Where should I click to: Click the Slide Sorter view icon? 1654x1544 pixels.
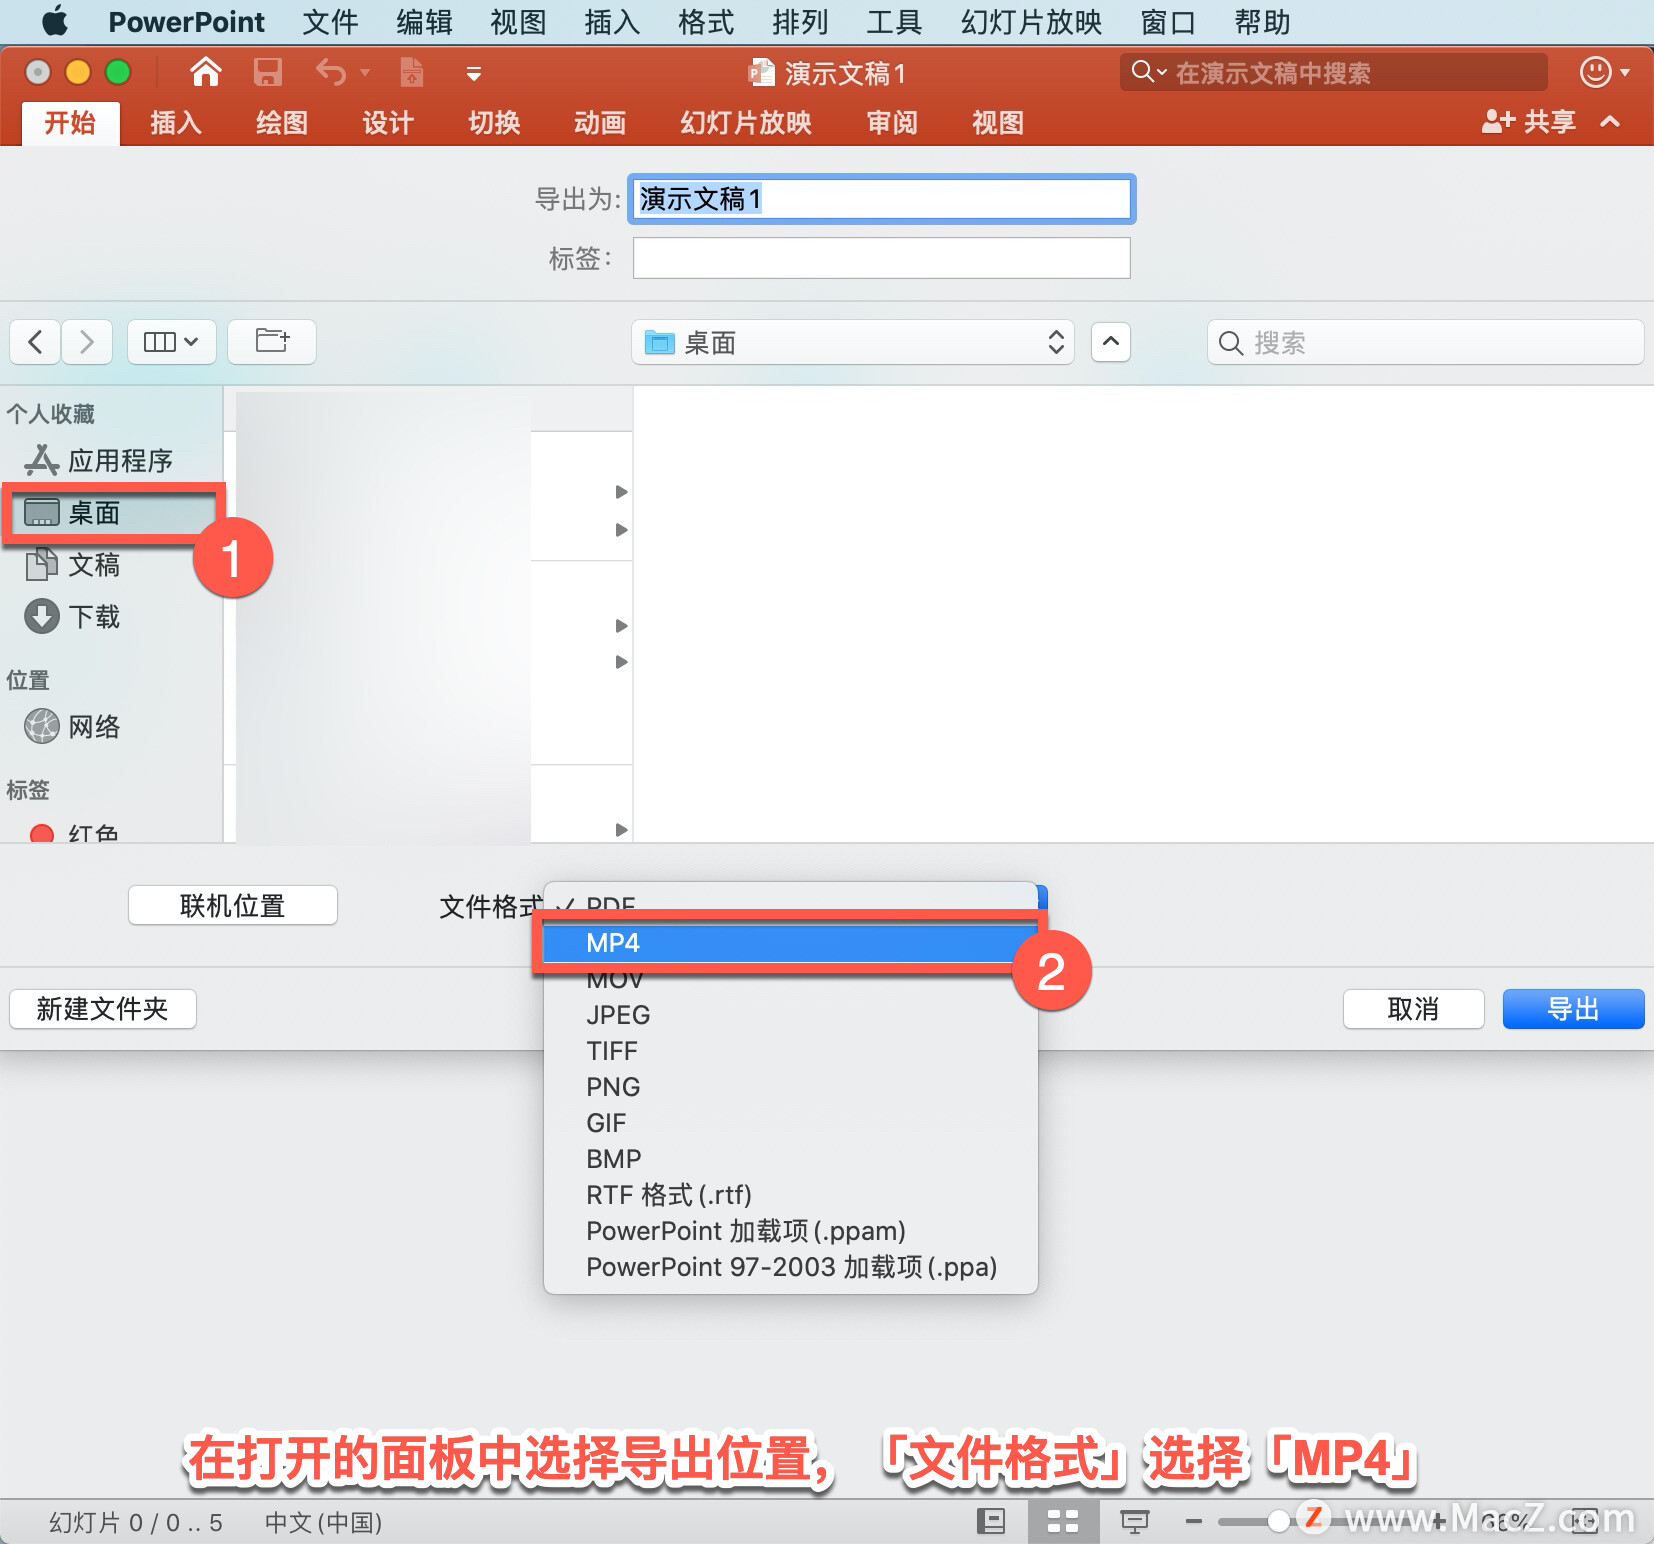(1063, 1522)
